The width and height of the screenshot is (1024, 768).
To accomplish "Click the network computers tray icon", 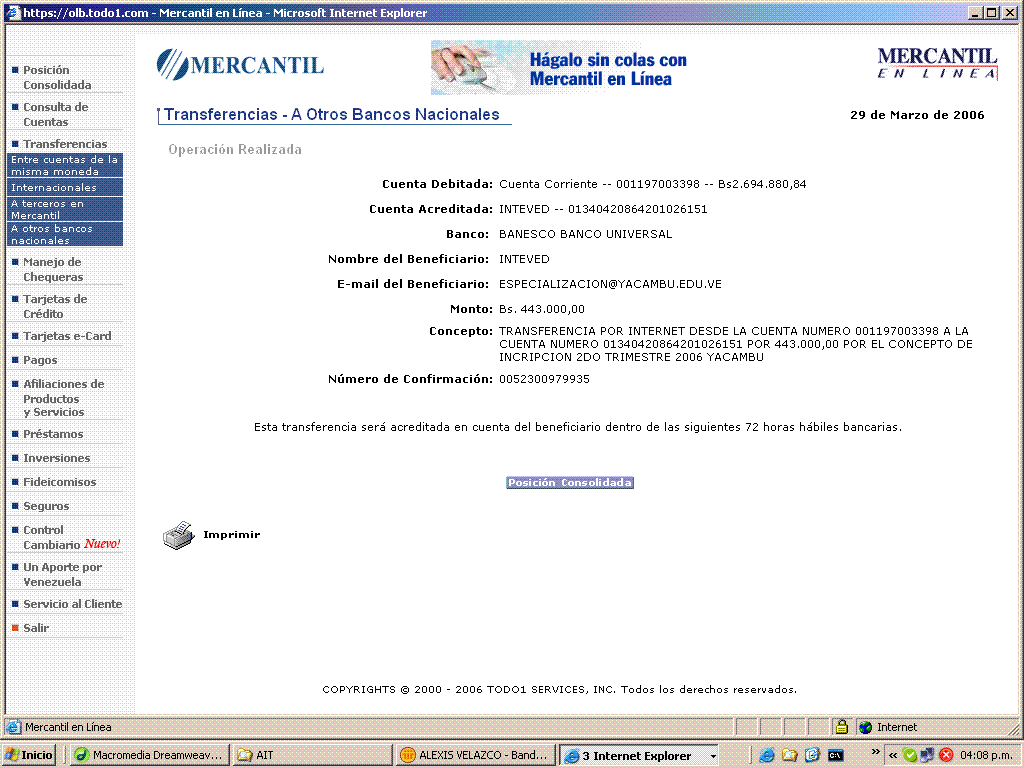I will click(927, 755).
